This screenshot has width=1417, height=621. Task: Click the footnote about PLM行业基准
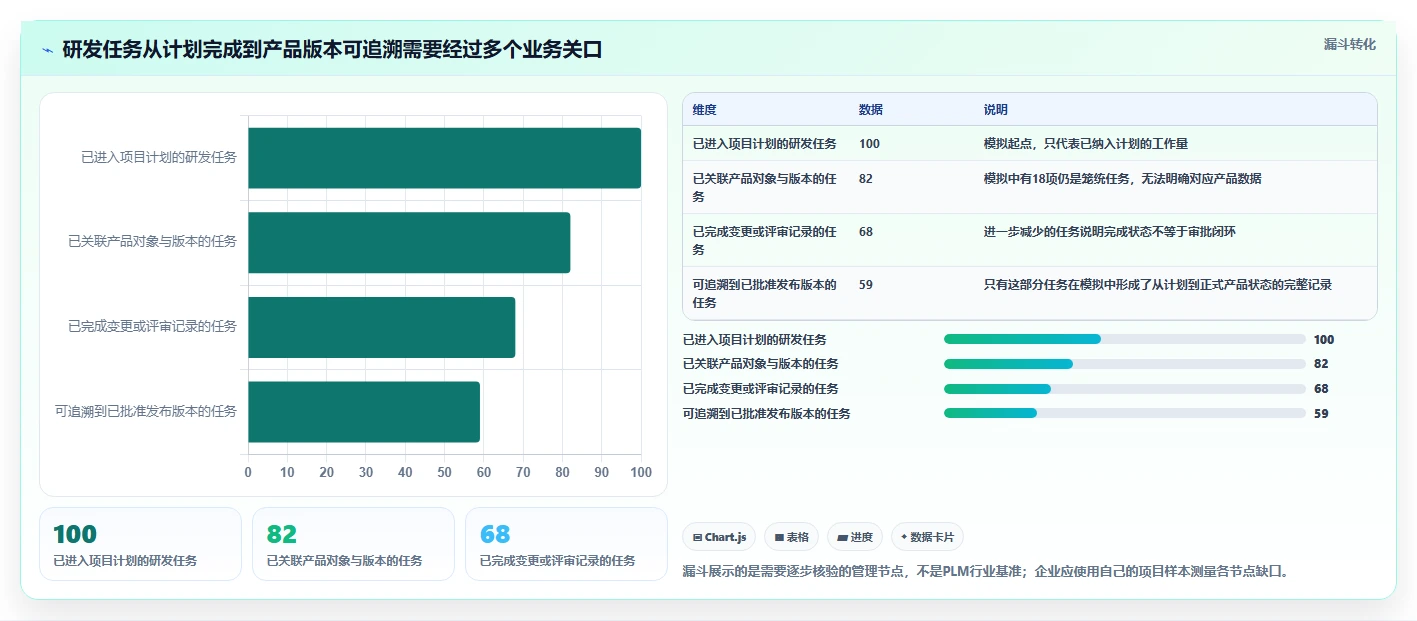(987, 572)
